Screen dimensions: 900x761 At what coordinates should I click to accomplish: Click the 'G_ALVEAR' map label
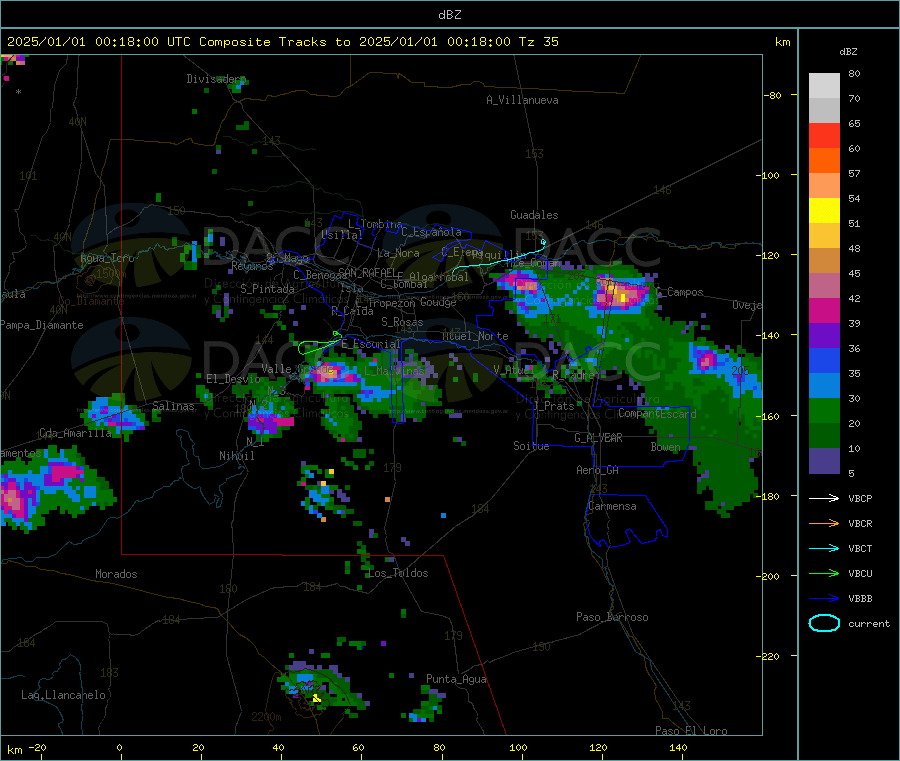[598, 438]
